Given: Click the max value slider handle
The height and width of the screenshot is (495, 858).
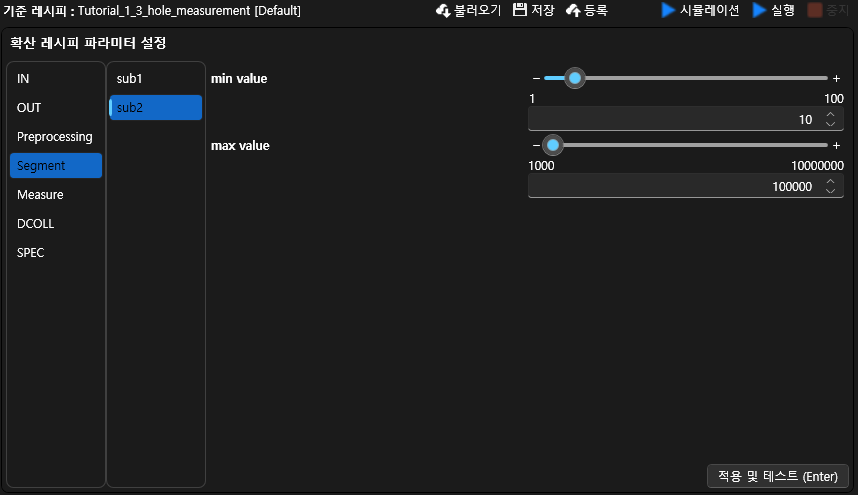Looking at the screenshot, I should tap(552, 145).
